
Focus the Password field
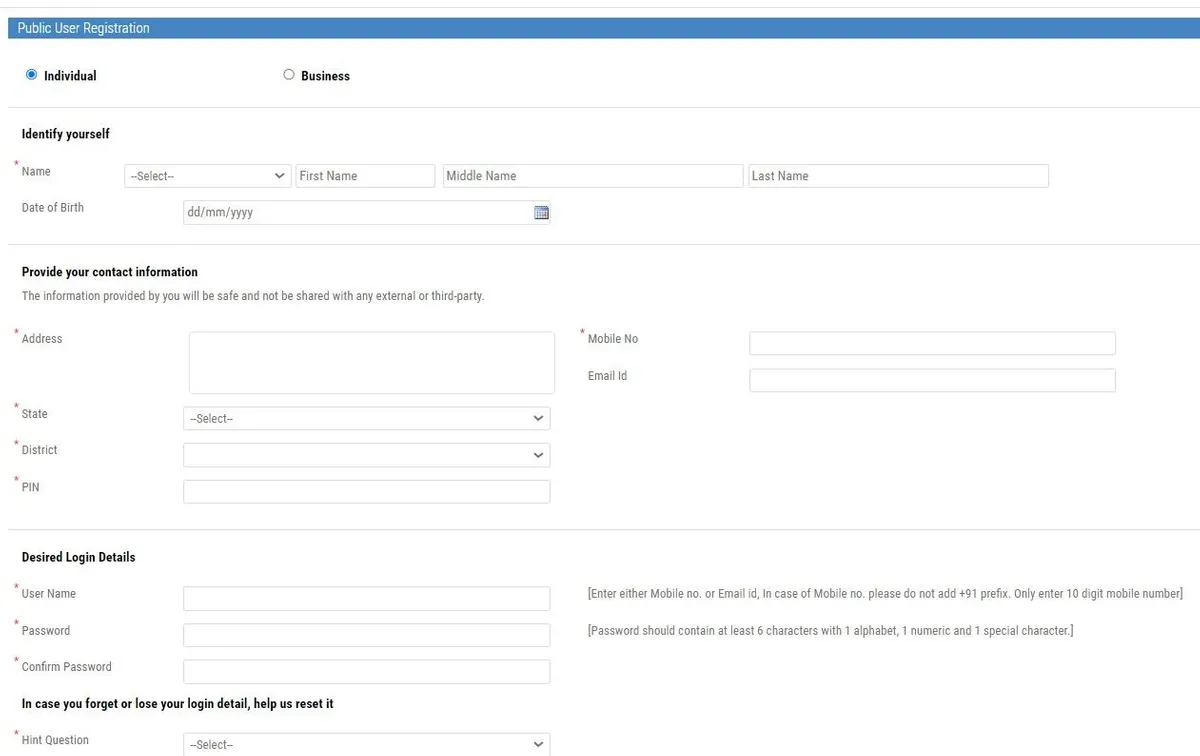(366, 635)
